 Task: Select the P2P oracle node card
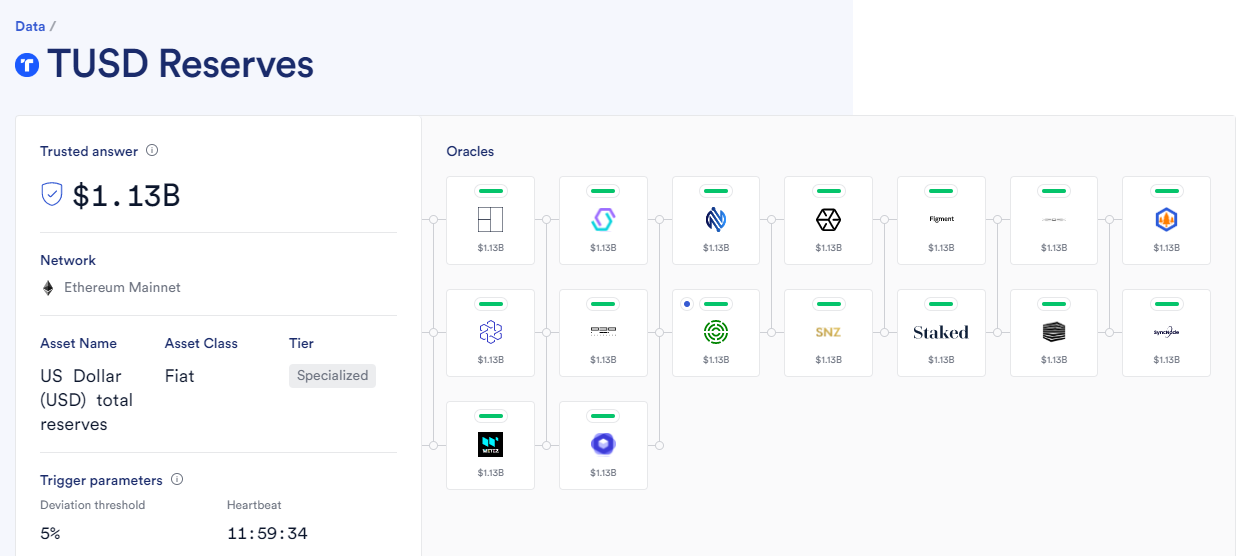603,333
